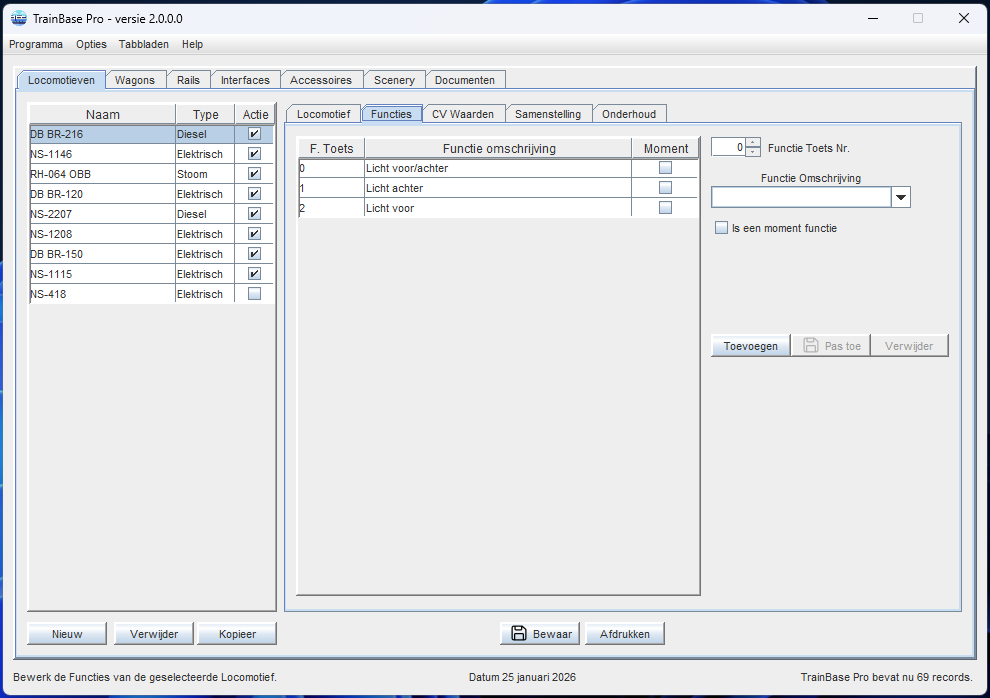Image resolution: width=990 pixels, height=698 pixels.
Task: Open the Onderhoud tab
Action: [629, 114]
